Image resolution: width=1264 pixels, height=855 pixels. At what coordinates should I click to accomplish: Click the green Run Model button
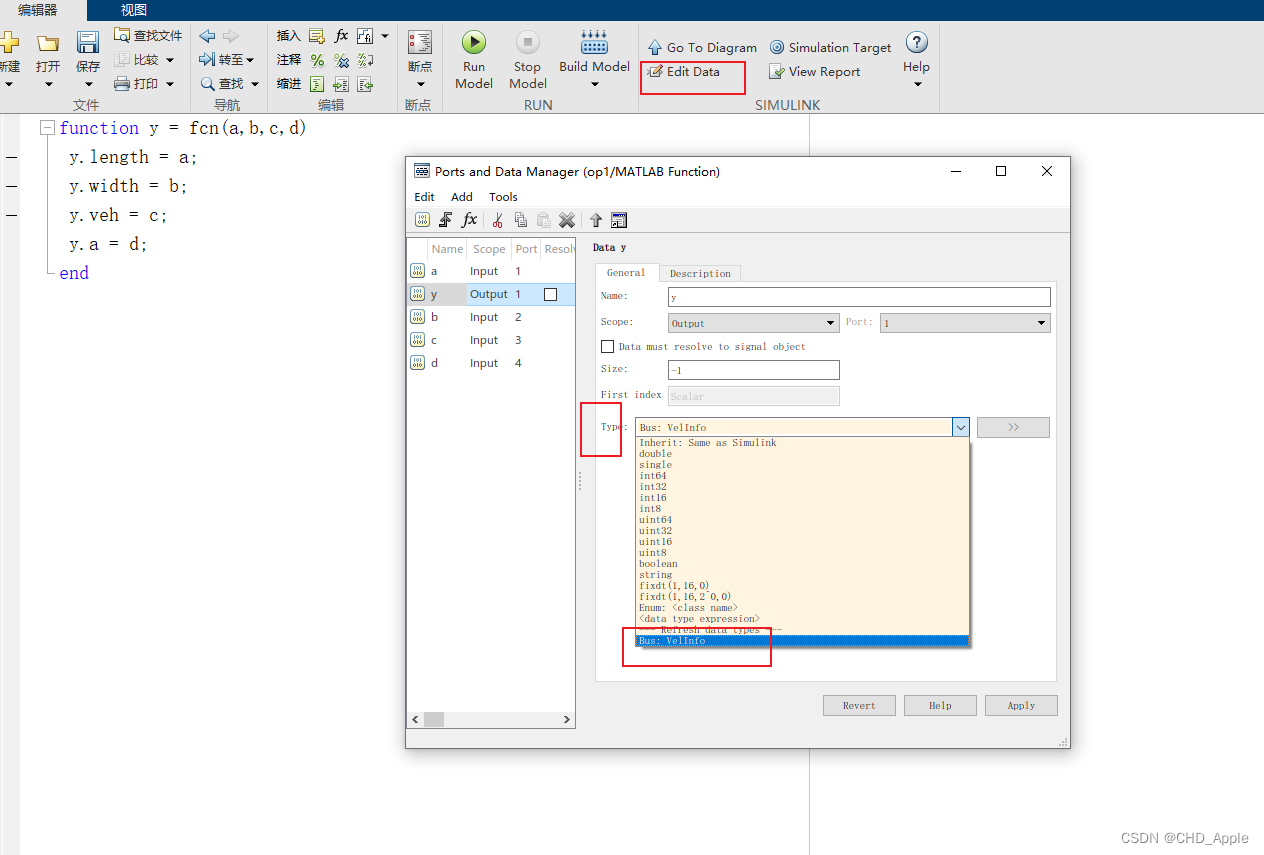473,42
